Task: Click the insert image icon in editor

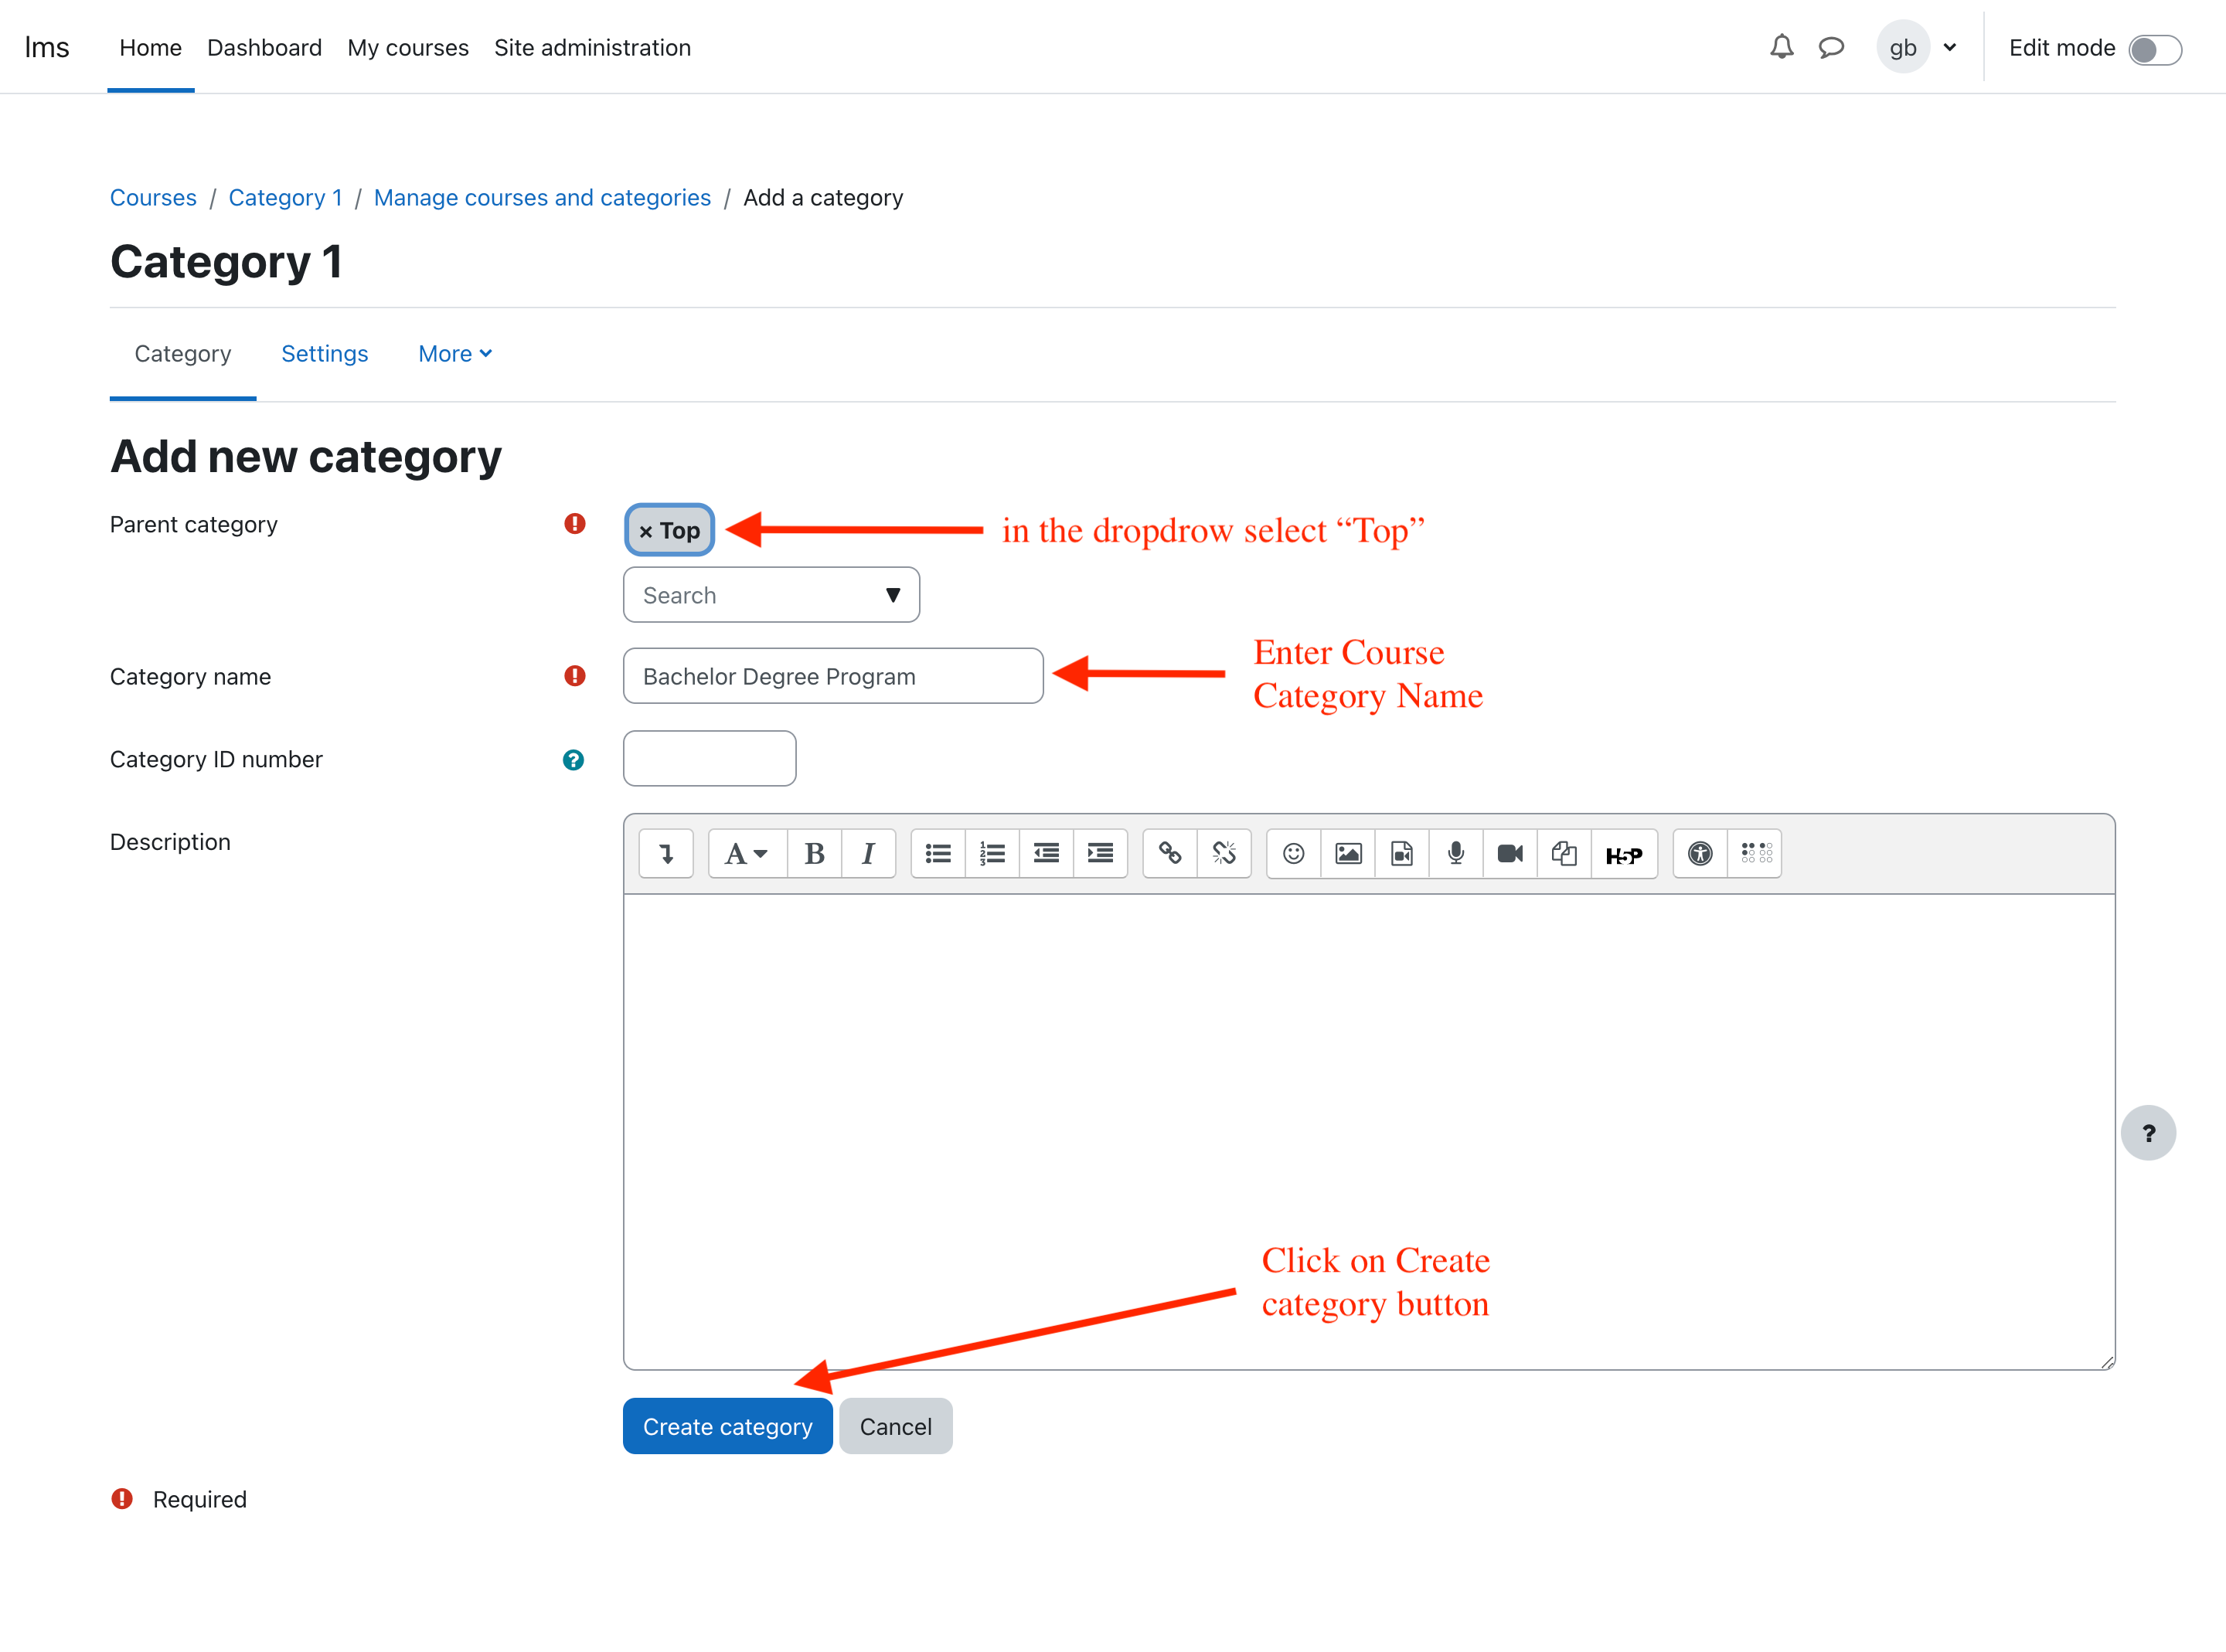Action: [1348, 853]
